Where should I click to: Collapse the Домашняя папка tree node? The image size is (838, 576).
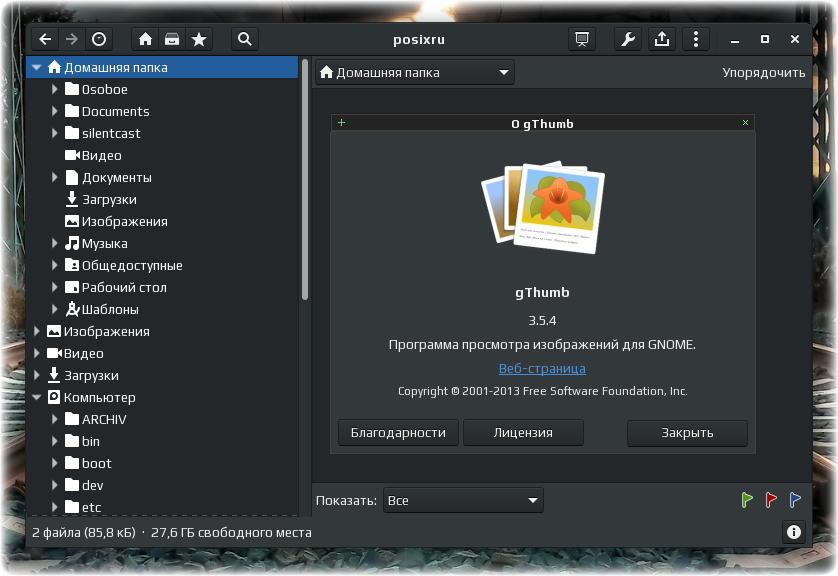[x=37, y=67]
